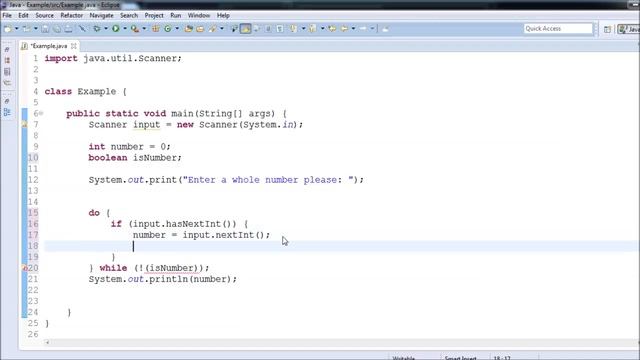
Task: Expand the Run configurations dropdown arrow
Action: tap(125, 29)
